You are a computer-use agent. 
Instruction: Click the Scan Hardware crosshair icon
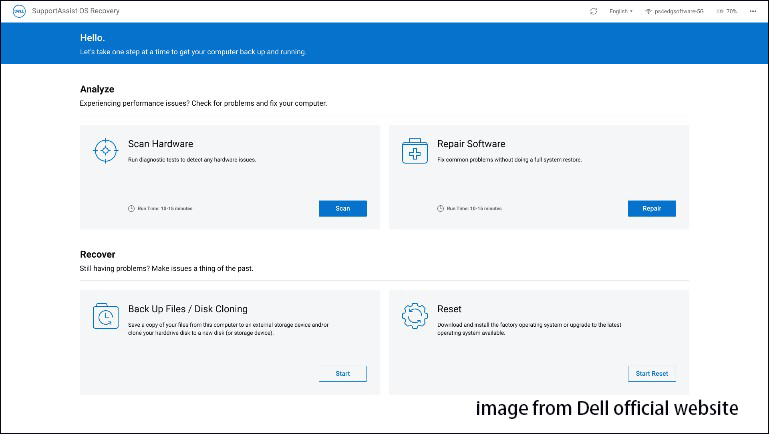tap(105, 151)
